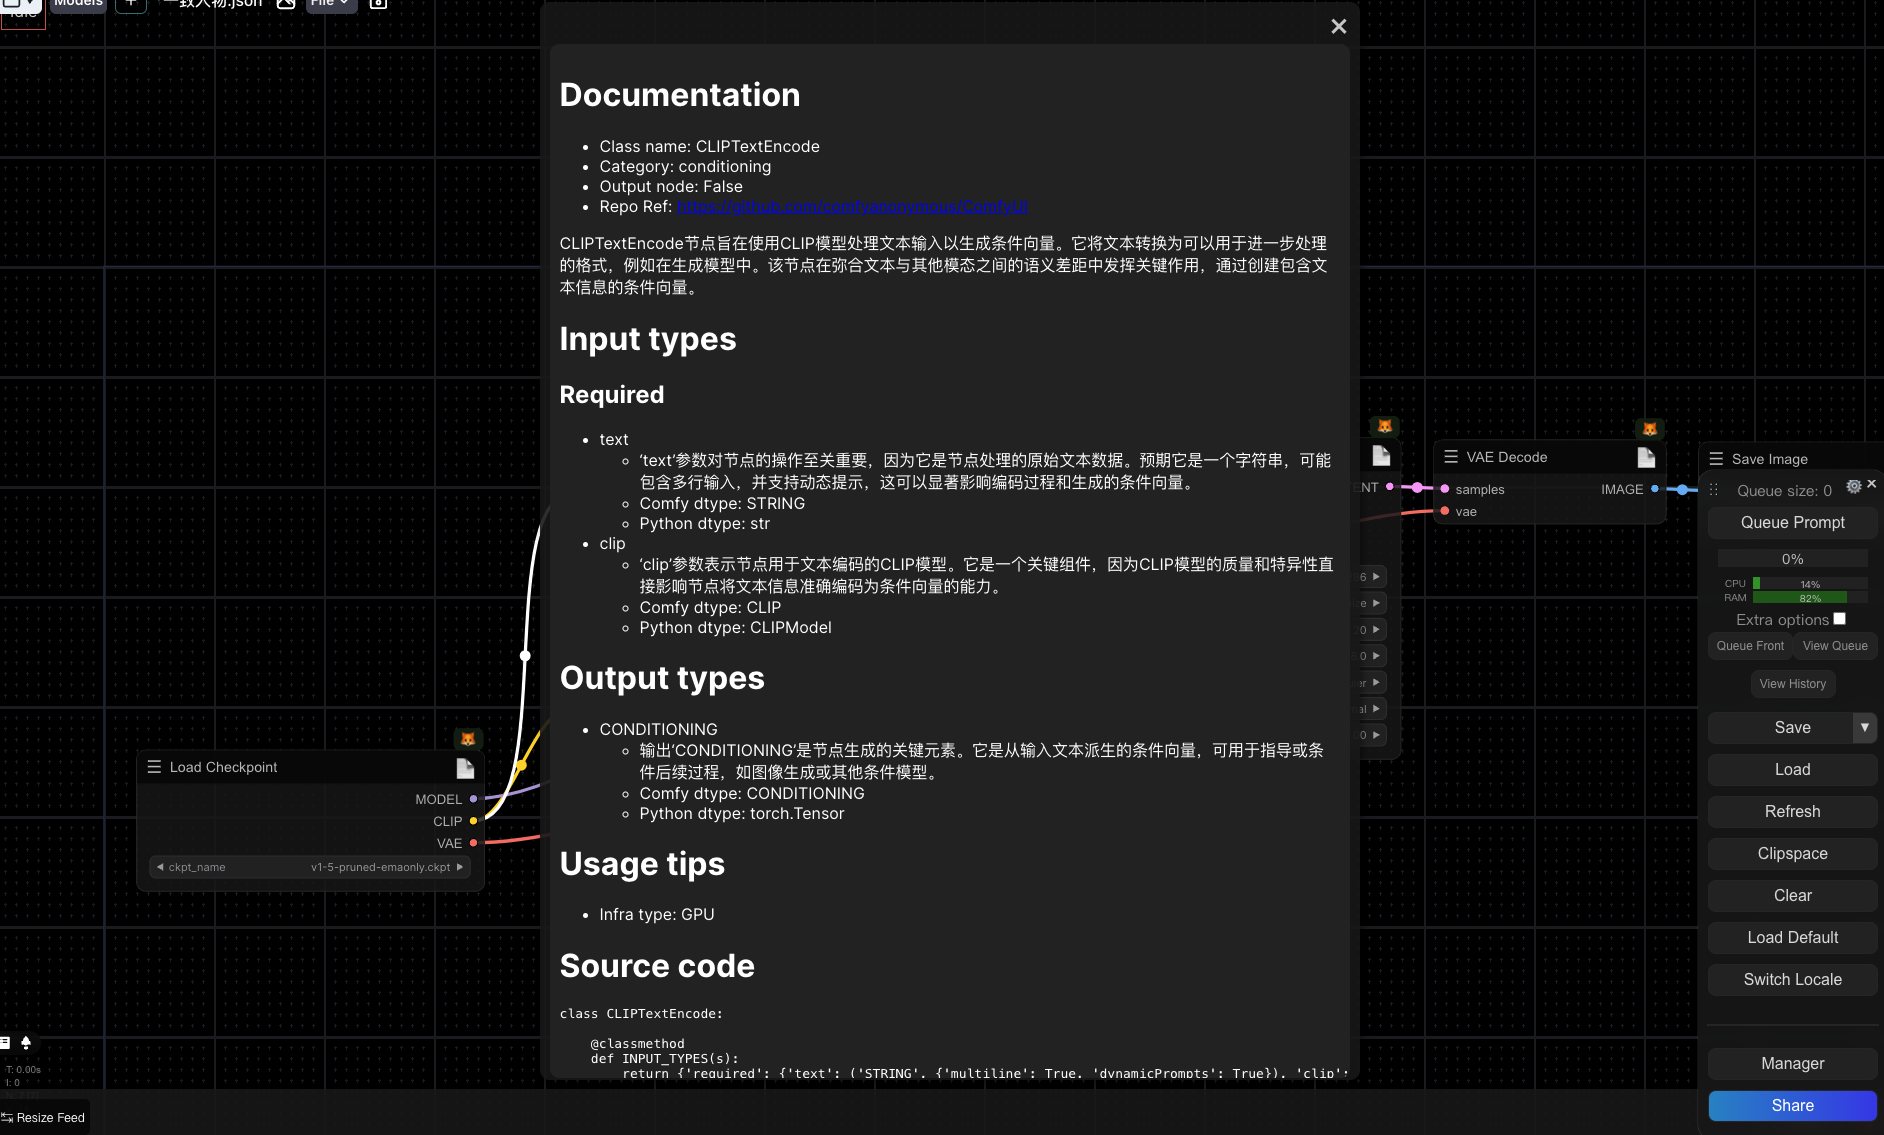Click the yellow midpoint dot on CLIP link
The height and width of the screenshot is (1135, 1884).
pos(521,766)
